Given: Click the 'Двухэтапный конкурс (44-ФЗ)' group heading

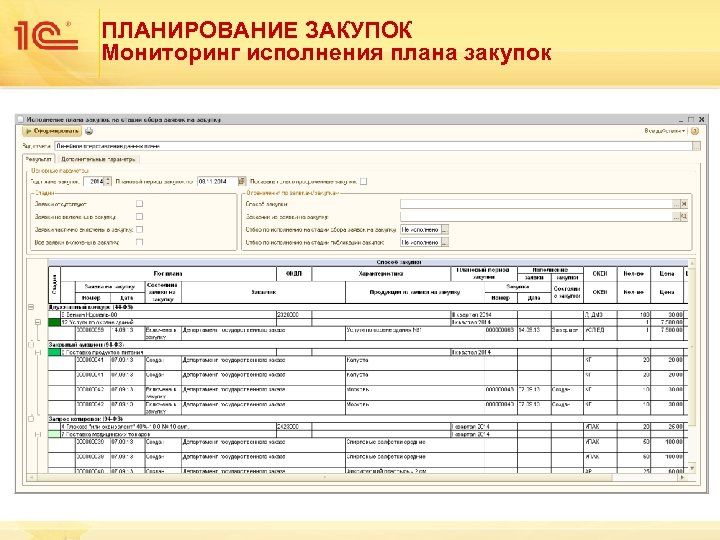Looking at the screenshot, I should click(x=90, y=307).
